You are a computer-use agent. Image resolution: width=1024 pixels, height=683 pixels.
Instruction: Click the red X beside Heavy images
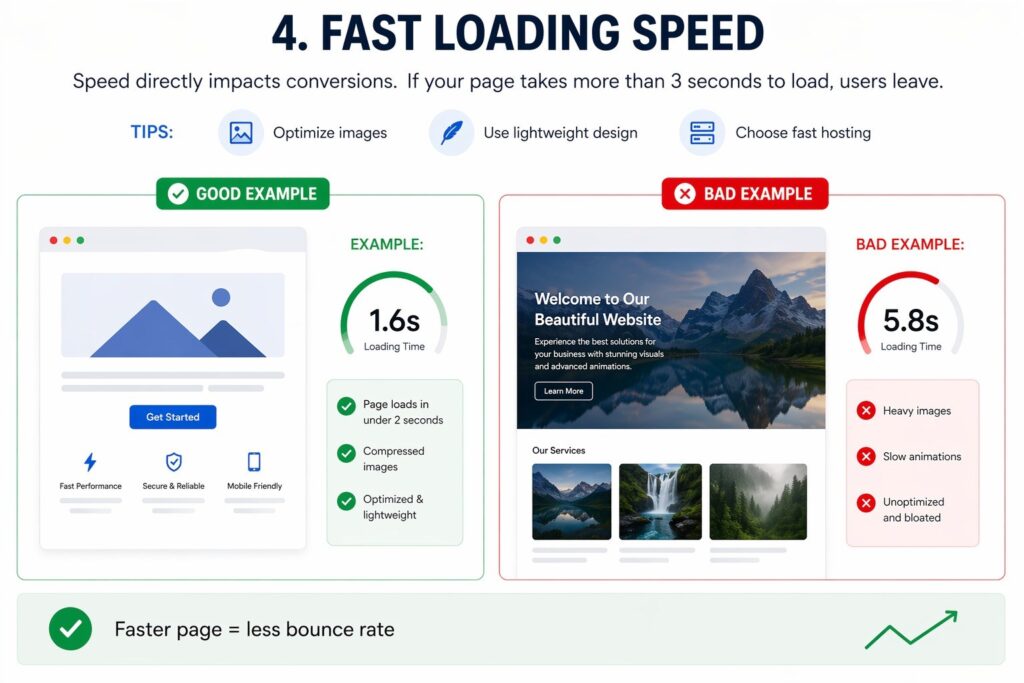(x=866, y=411)
